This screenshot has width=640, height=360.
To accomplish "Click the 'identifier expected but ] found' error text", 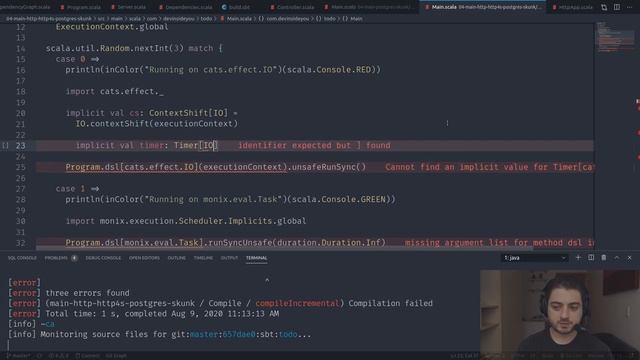I will tap(314, 145).
